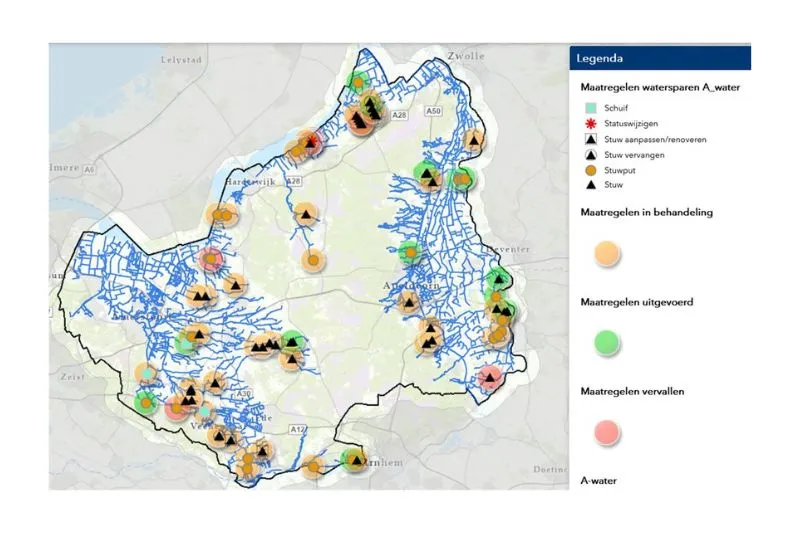Select the red Statuswijzigen star marker on map
800x533 pixels.
[311, 143]
